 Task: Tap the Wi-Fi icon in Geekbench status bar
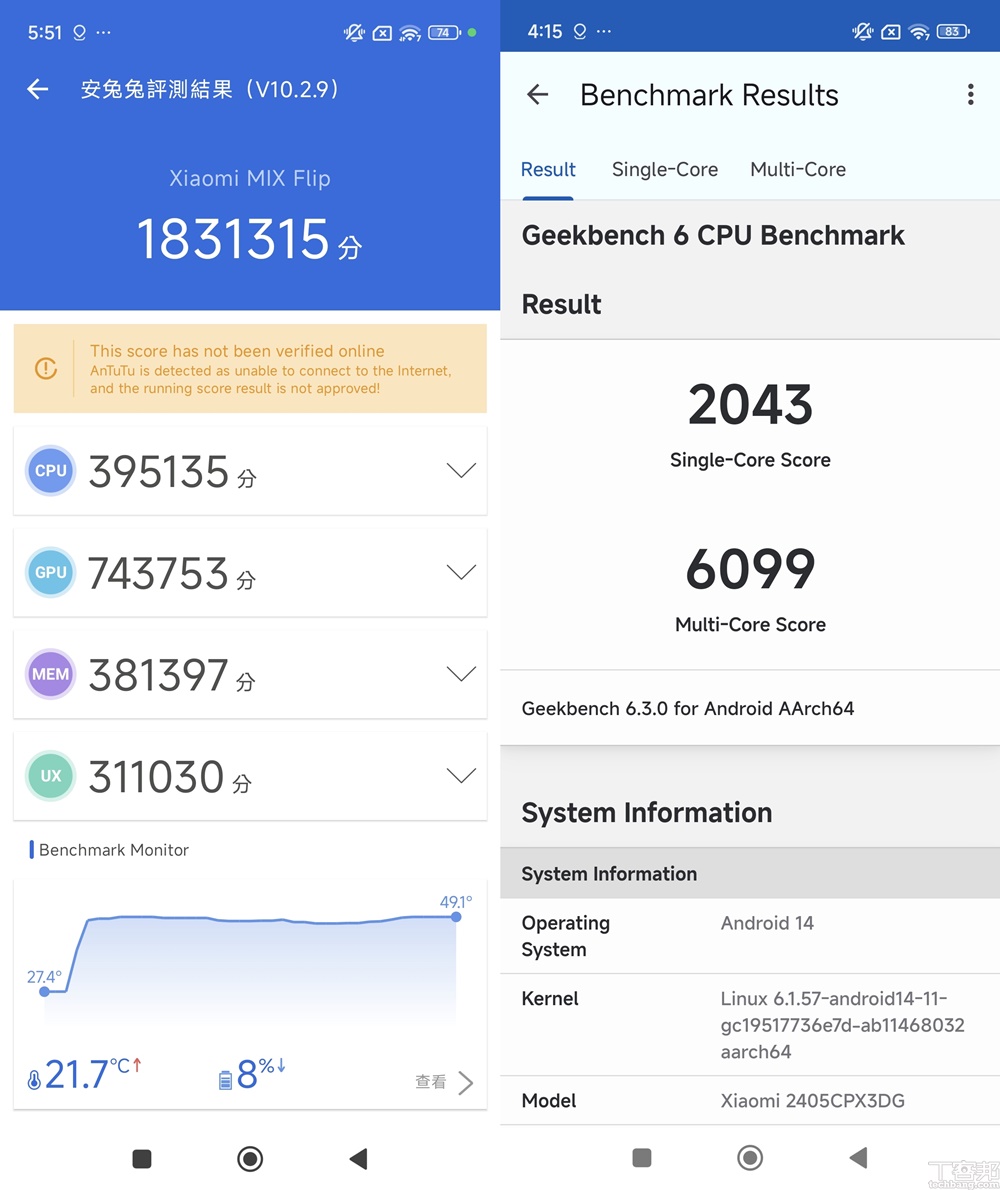pyautogui.click(x=919, y=31)
